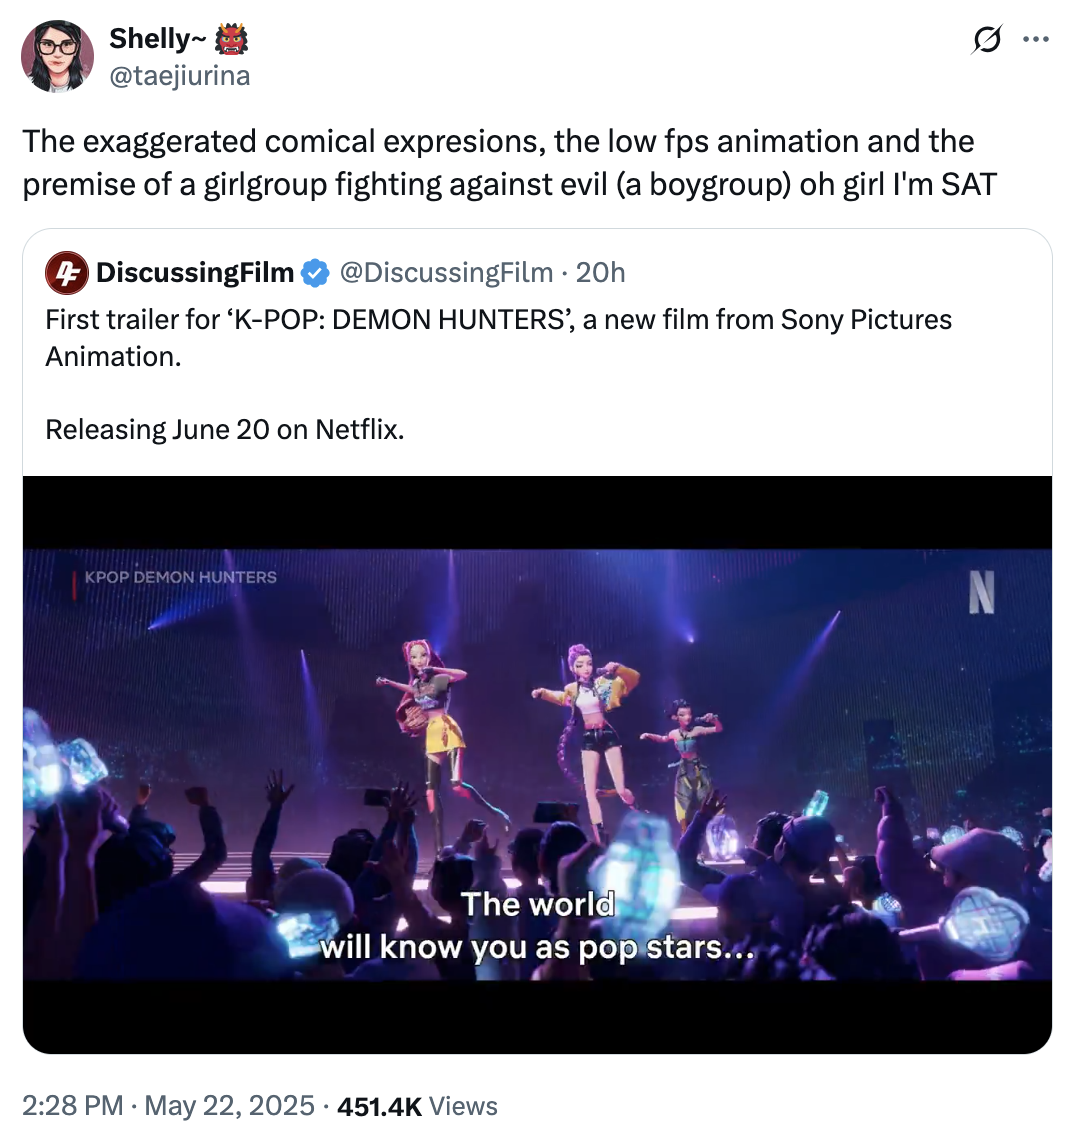Play the K-Pop Demon Hunters trailer video
Screen dimensions: 1074x1148
pos(537,764)
